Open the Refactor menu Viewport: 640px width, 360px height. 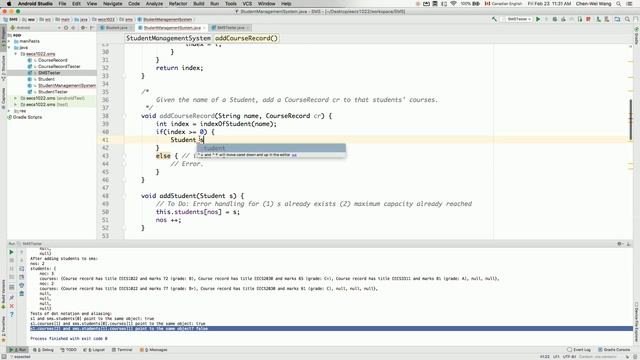(178, 4)
